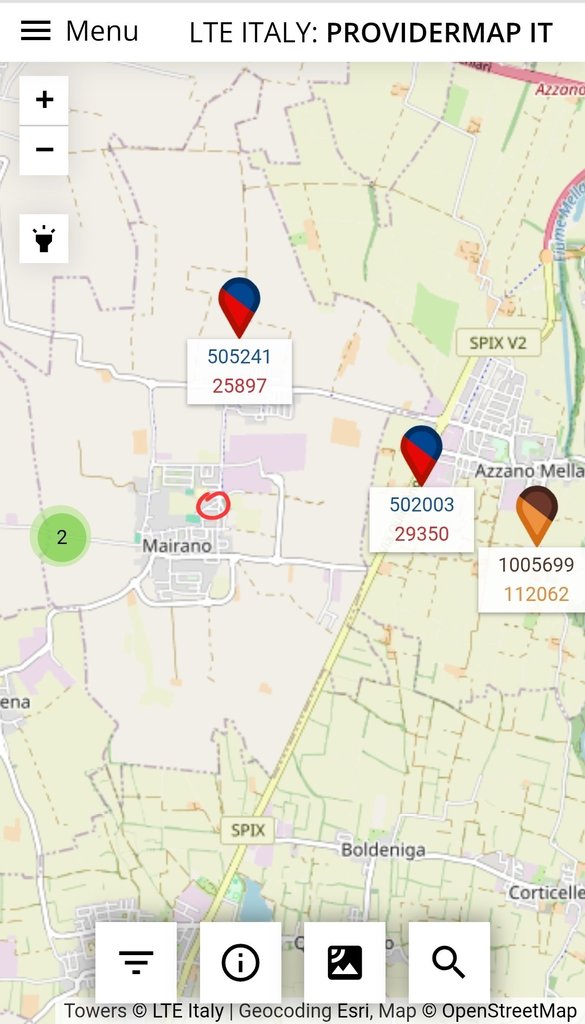The width and height of the screenshot is (585, 1024).
Task: Switch map imagery with picture icon
Action: [x=345, y=963]
